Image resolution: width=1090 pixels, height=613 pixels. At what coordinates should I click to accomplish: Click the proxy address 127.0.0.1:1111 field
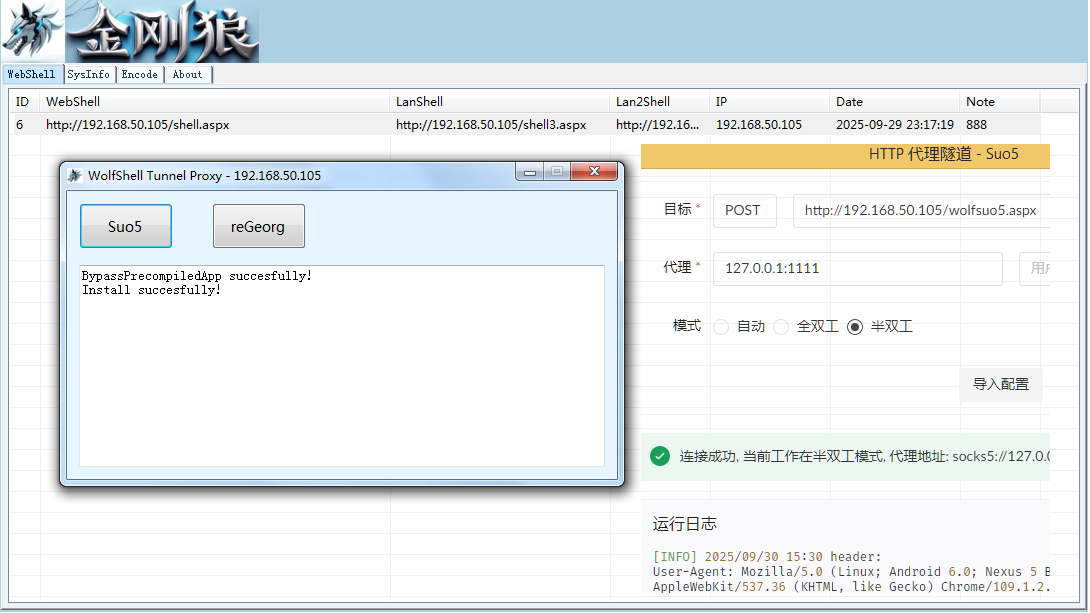tap(857, 268)
